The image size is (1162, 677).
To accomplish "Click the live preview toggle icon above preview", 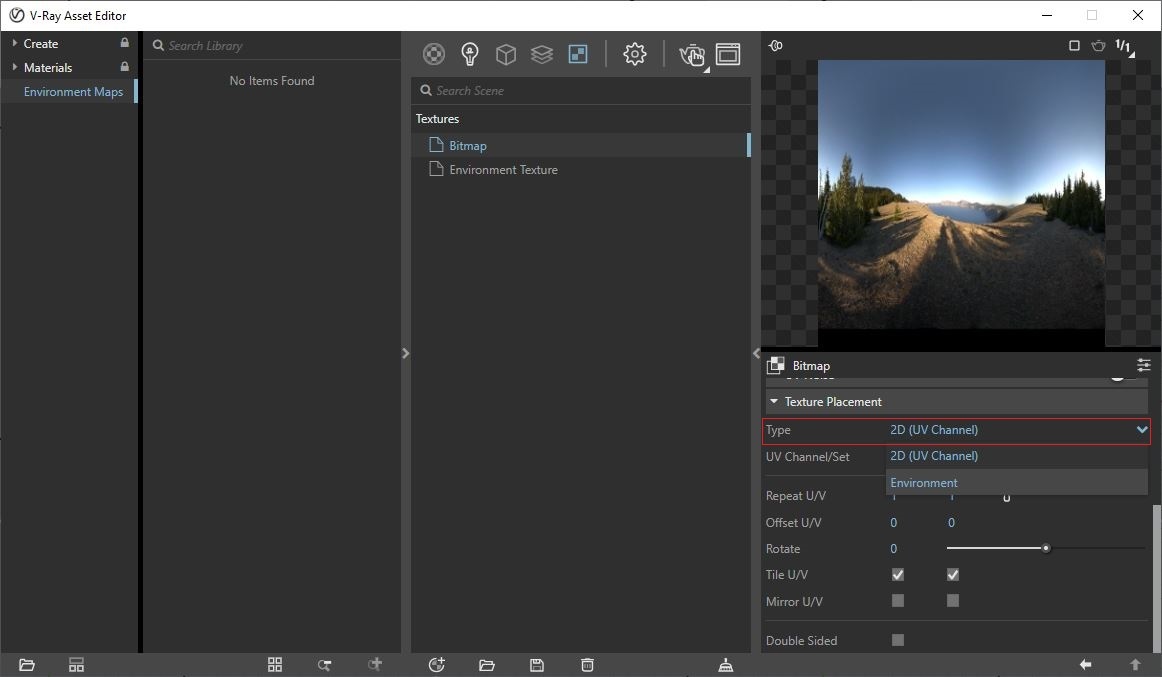I will (776, 46).
